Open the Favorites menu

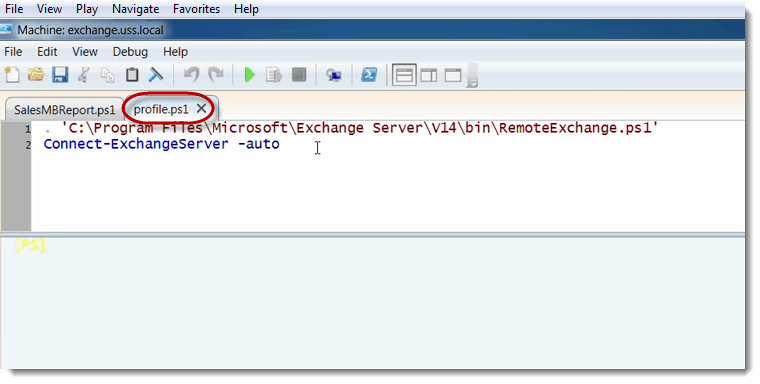pos(196,9)
